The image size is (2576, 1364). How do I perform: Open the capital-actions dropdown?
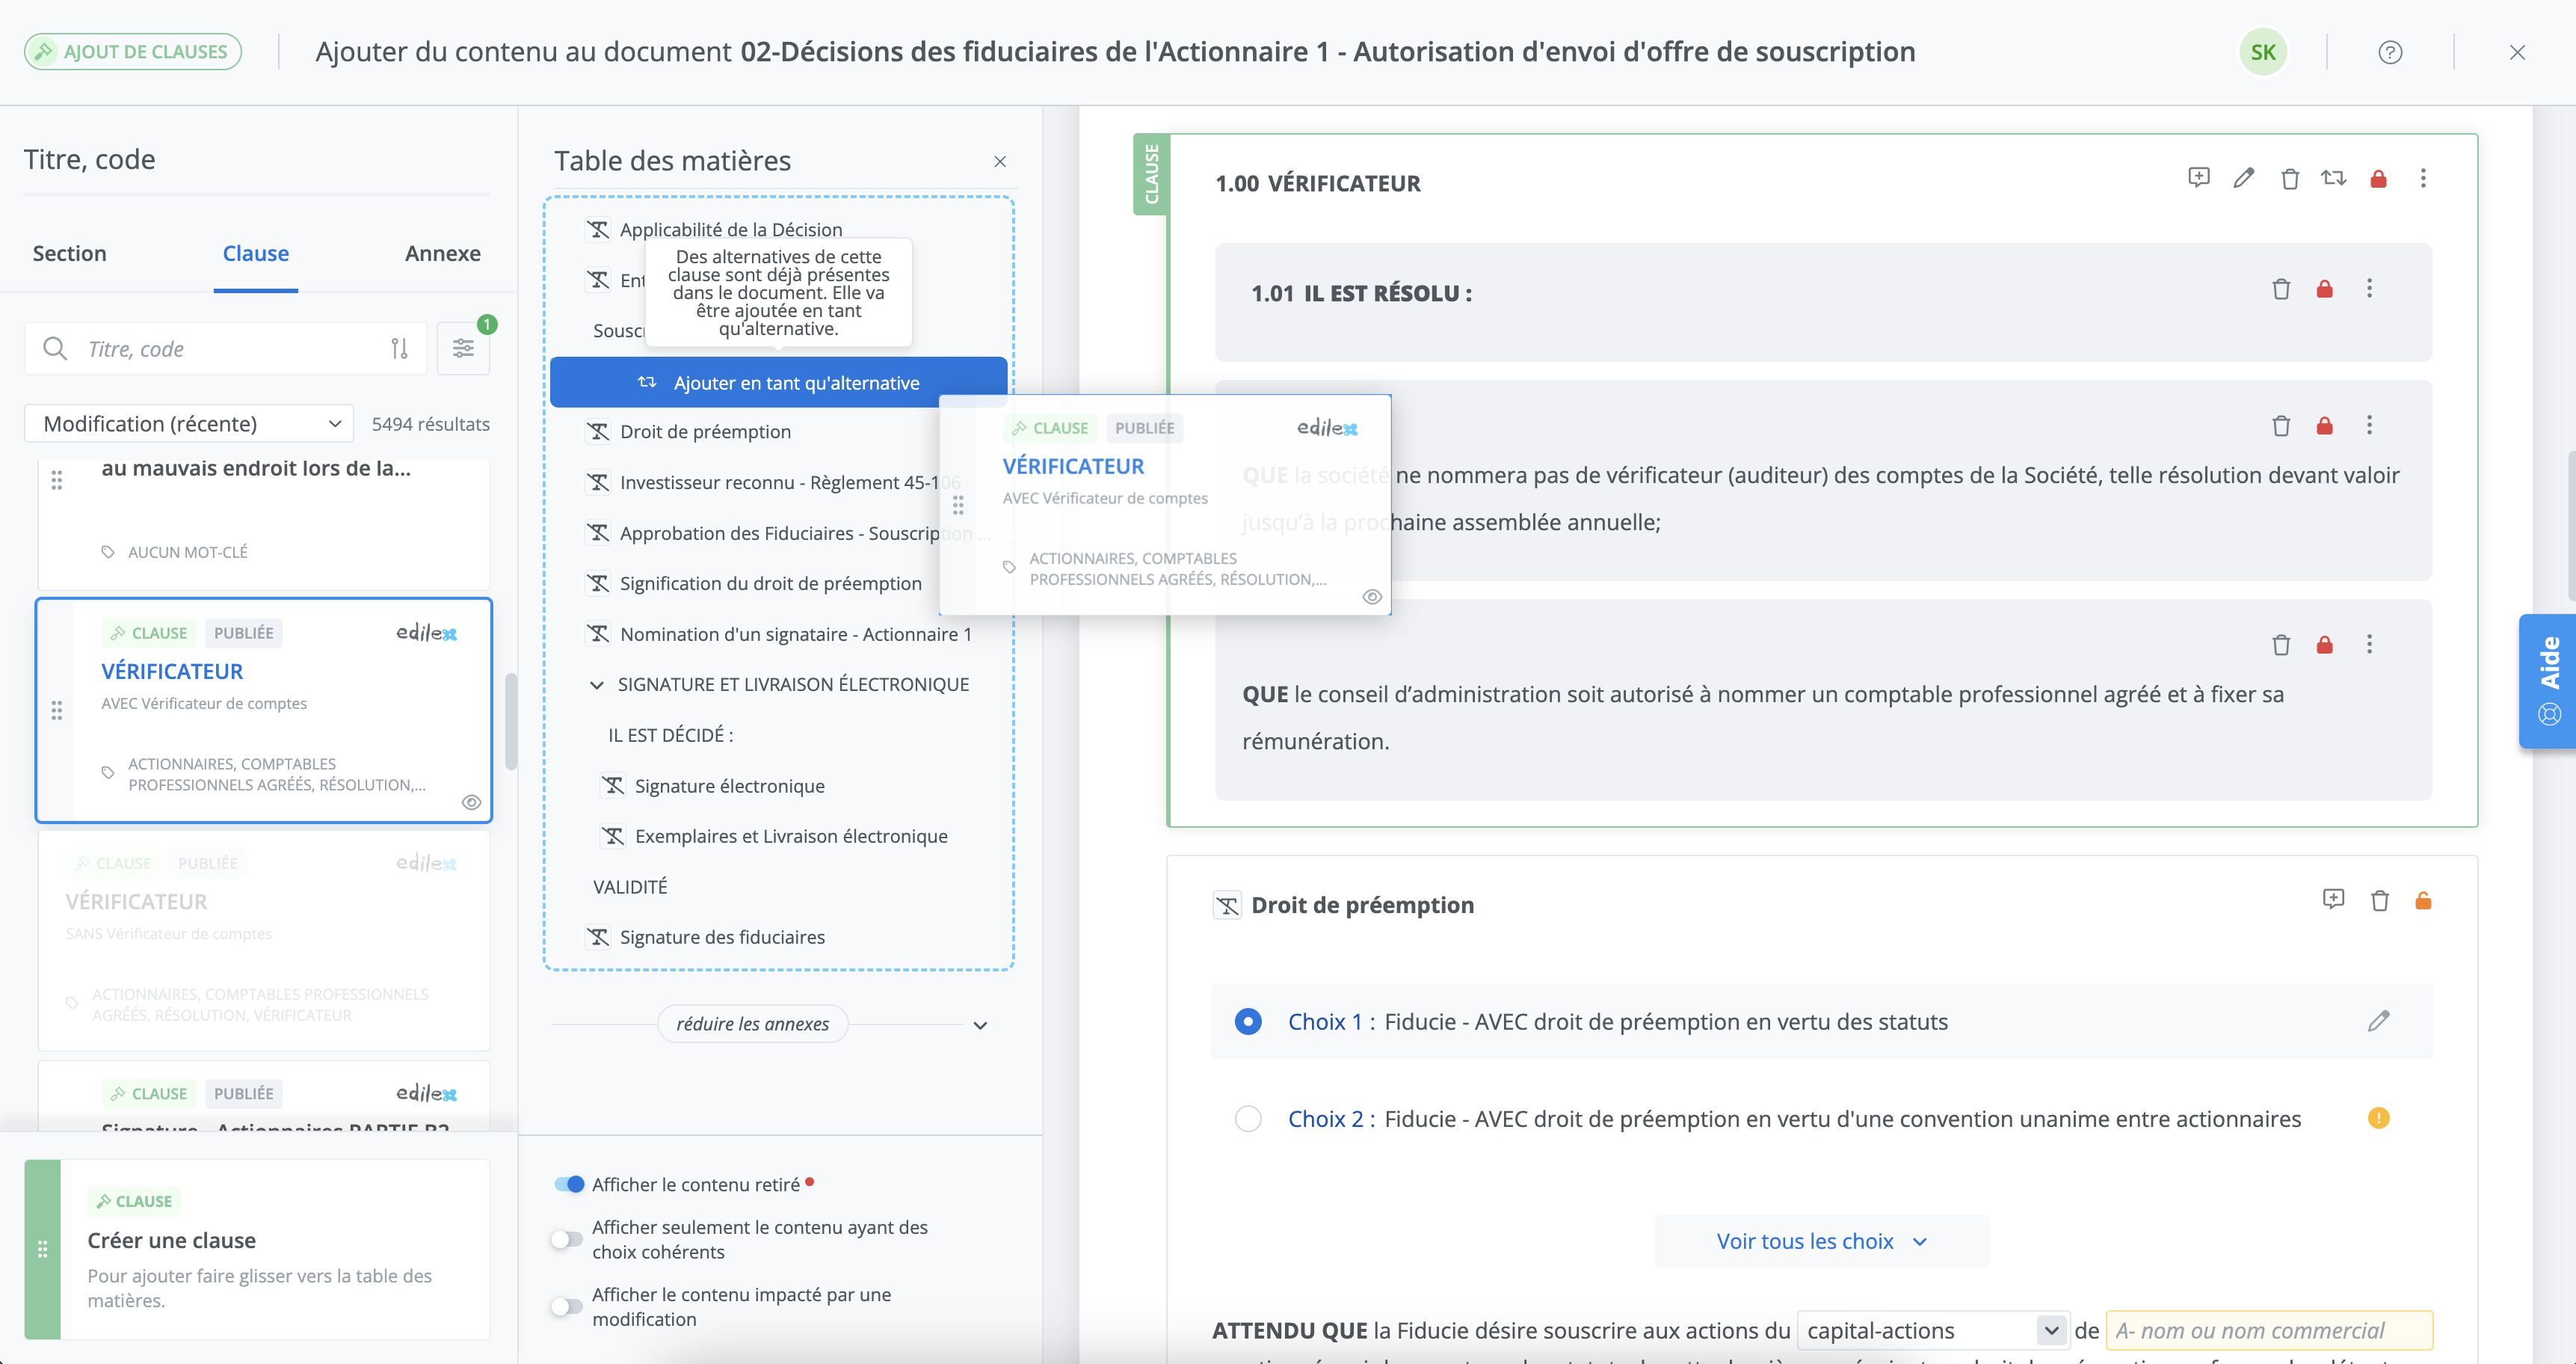[x=1931, y=1330]
